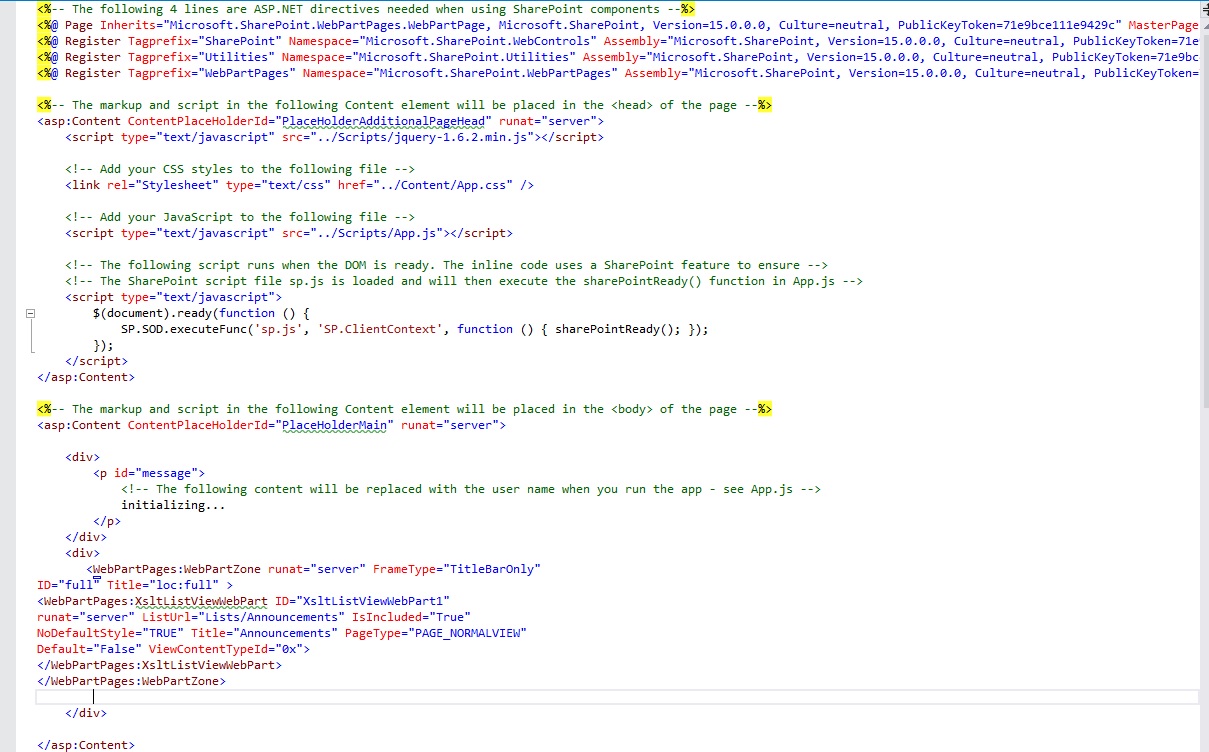The height and width of the screenshot is (752, 1209).
Task: Click the ID="XsltListViewWebPart1" attribute
Action: pyautogui.click(x=363, y=601)
